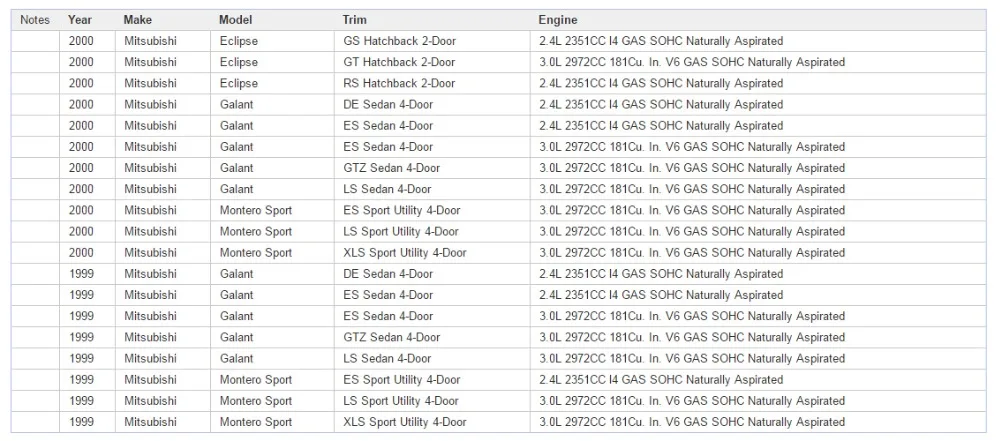Click 1999 Galant DE Sedan 4-Door cell
Image resolution: width=1000 pixels, height=441 pixels.
432,274
